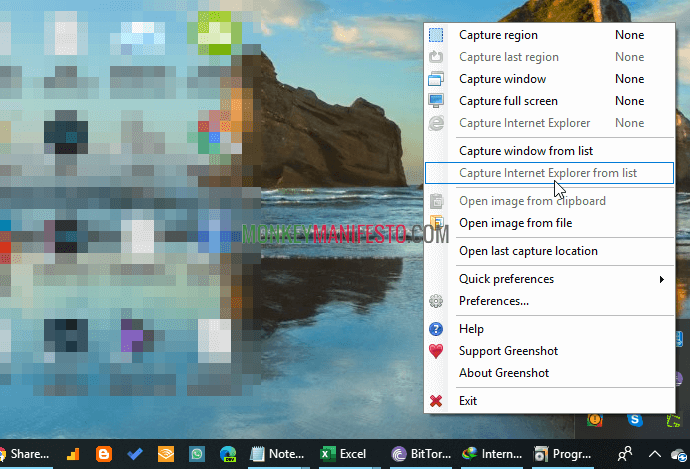
Task: Switch to the Progr... taskbar window
Action: [563, 454]
